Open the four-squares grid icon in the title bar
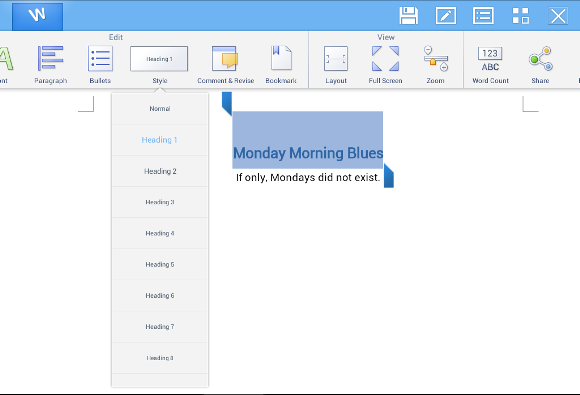 click(x=520, y=16)
